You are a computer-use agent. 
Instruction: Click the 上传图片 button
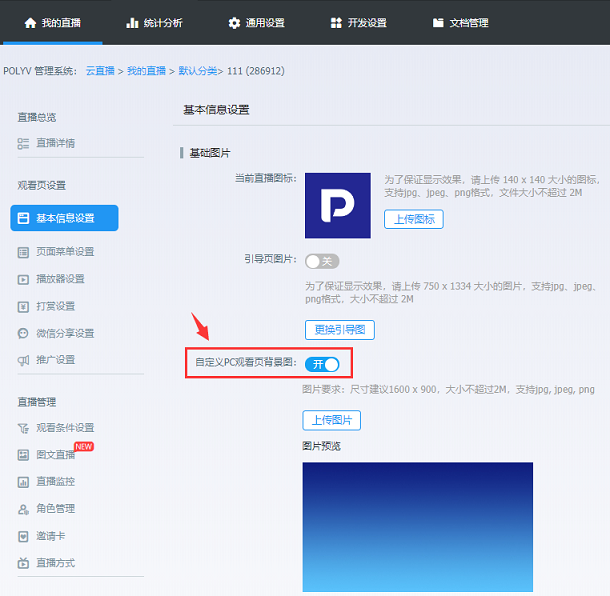pos(331,420)
